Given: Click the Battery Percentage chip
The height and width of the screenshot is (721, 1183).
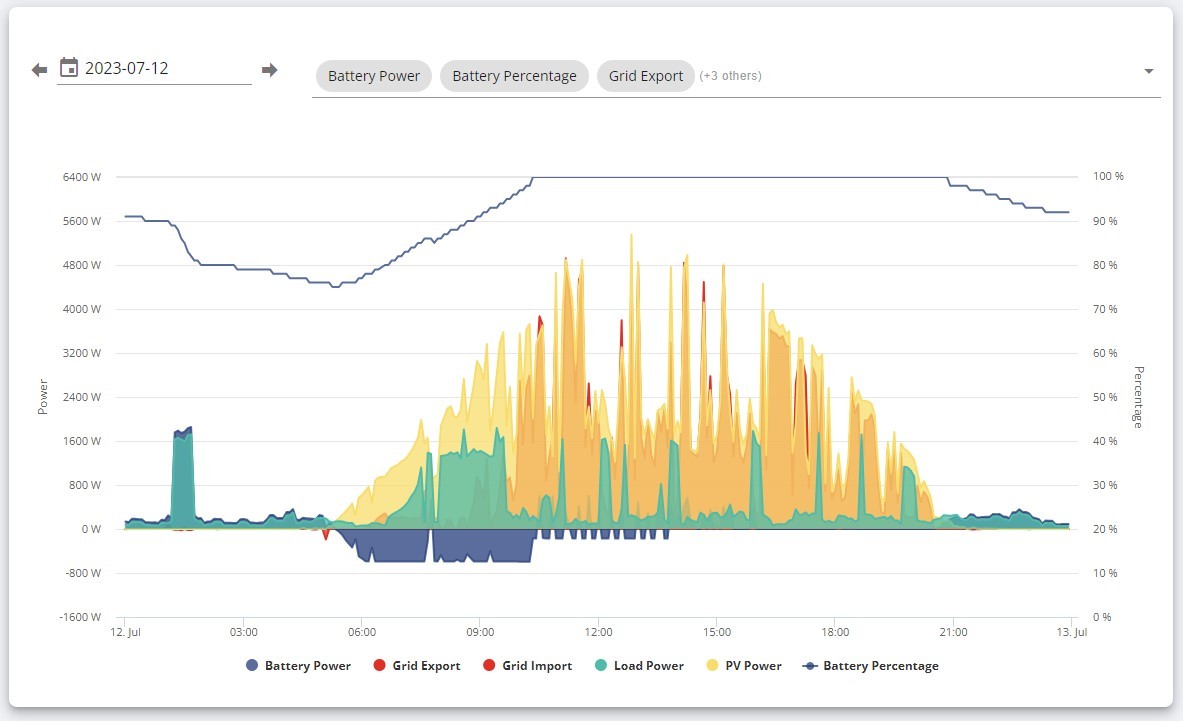Looking at the screenshot, I should point(514,76).
